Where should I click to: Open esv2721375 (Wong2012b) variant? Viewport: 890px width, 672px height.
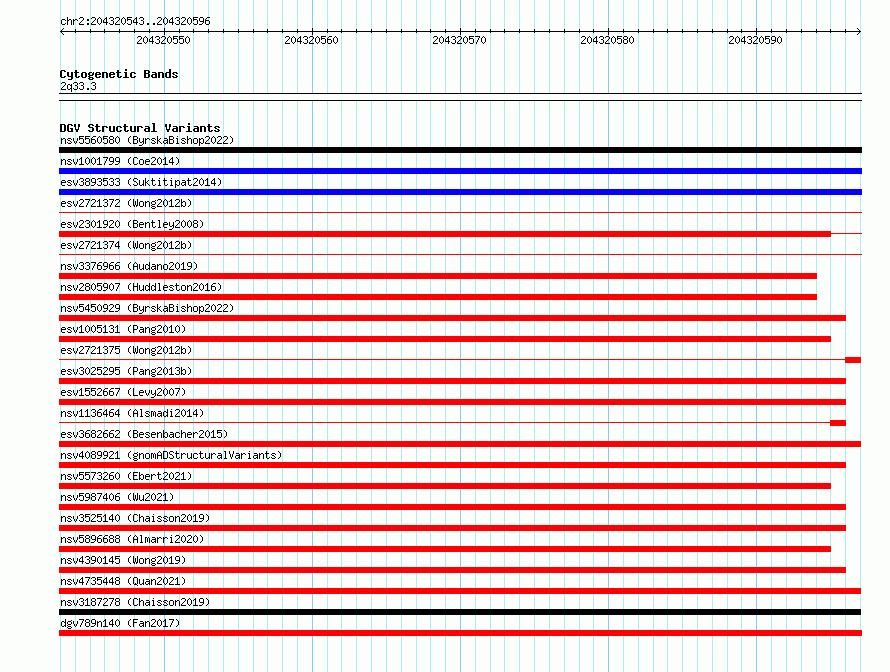click(x=126, y=350)
